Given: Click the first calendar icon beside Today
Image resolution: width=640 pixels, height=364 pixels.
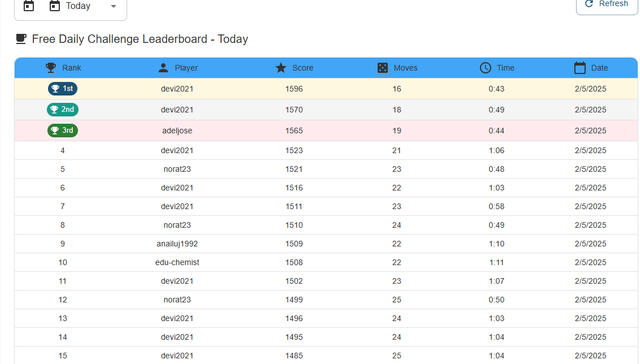Looking at the screenshot, I should pos(29,5).
